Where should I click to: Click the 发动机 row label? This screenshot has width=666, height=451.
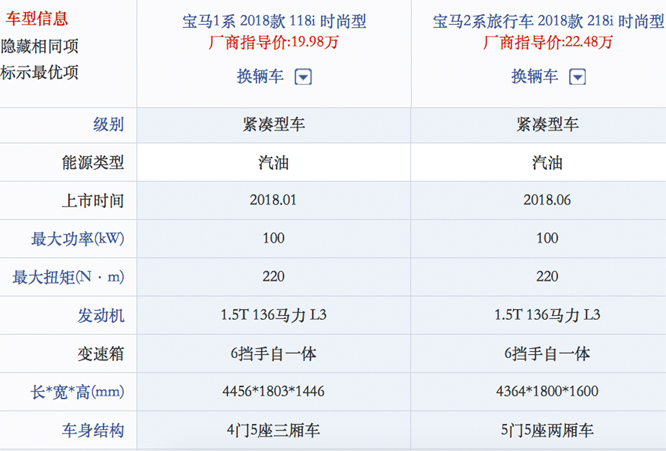click(x=101, y=316)
